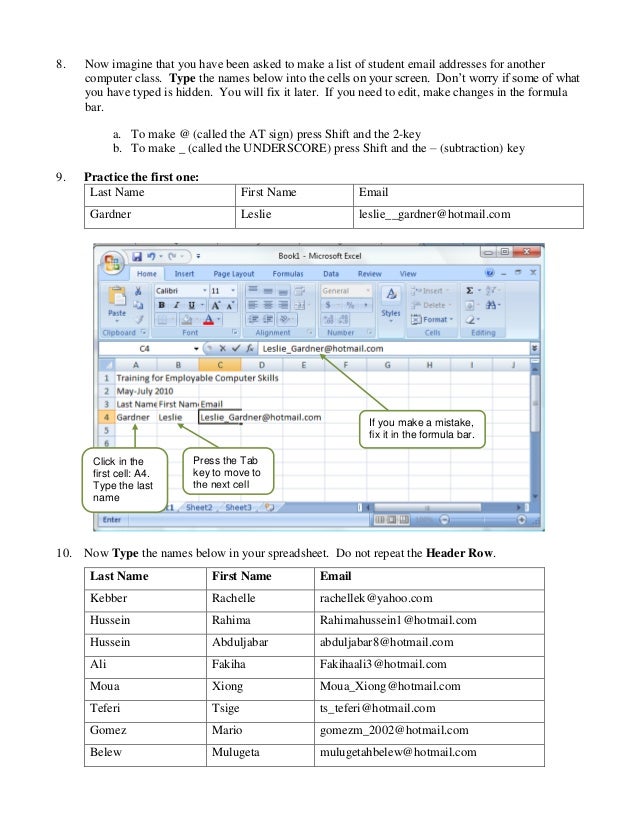Increase the font size with the large A
Screen dimensions: 638x826
click(x=215, y=305)
